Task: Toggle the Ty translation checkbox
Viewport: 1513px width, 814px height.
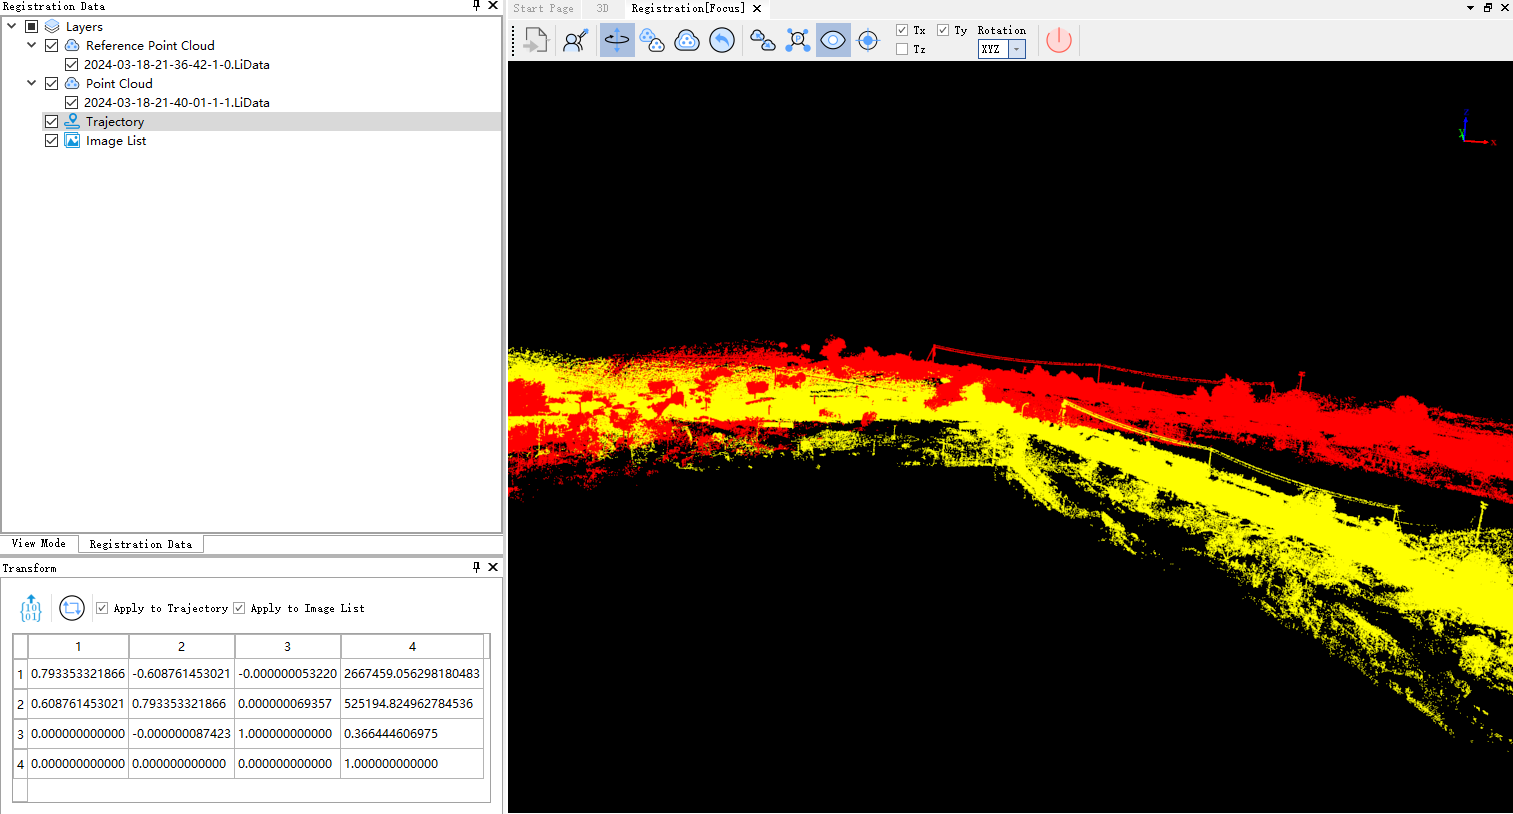Action: (x=943, y=30)
